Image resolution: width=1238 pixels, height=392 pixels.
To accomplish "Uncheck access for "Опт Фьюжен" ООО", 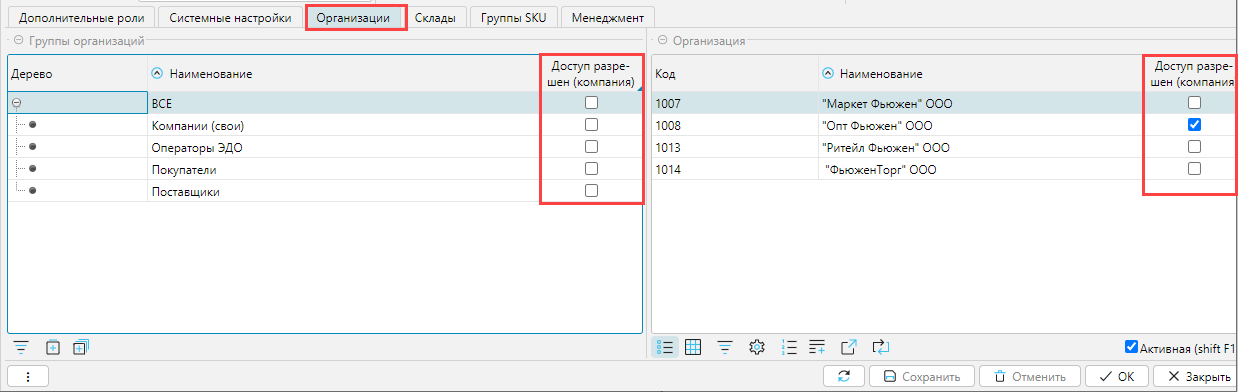I will tap(1194, 125).
